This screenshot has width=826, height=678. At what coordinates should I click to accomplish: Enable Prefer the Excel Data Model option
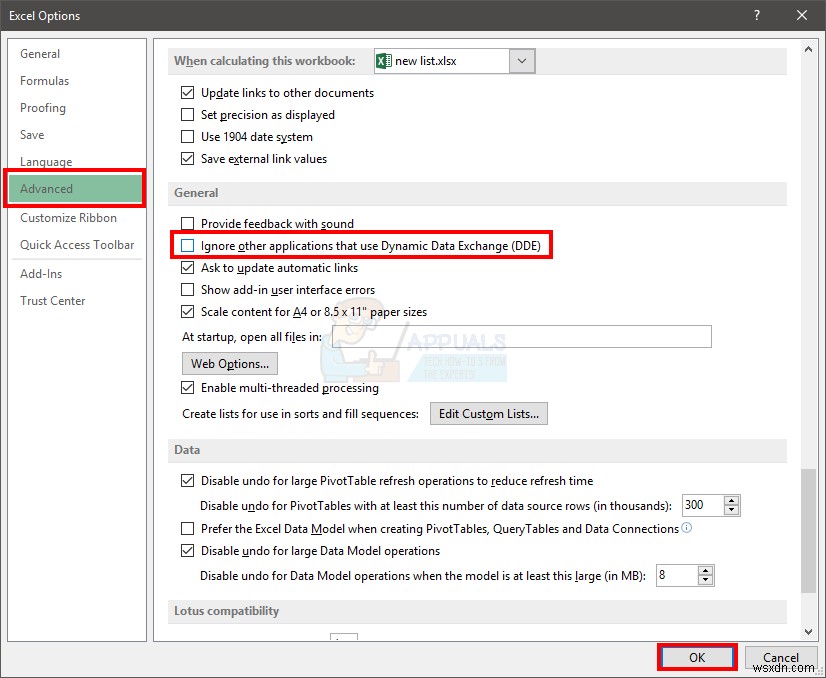pos(188,528)
